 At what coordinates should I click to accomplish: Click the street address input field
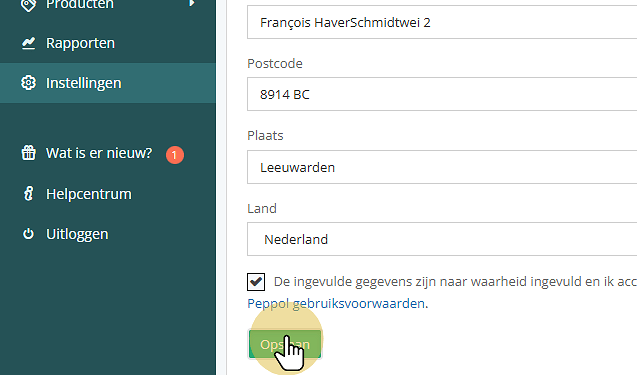[x=442, y=22]
